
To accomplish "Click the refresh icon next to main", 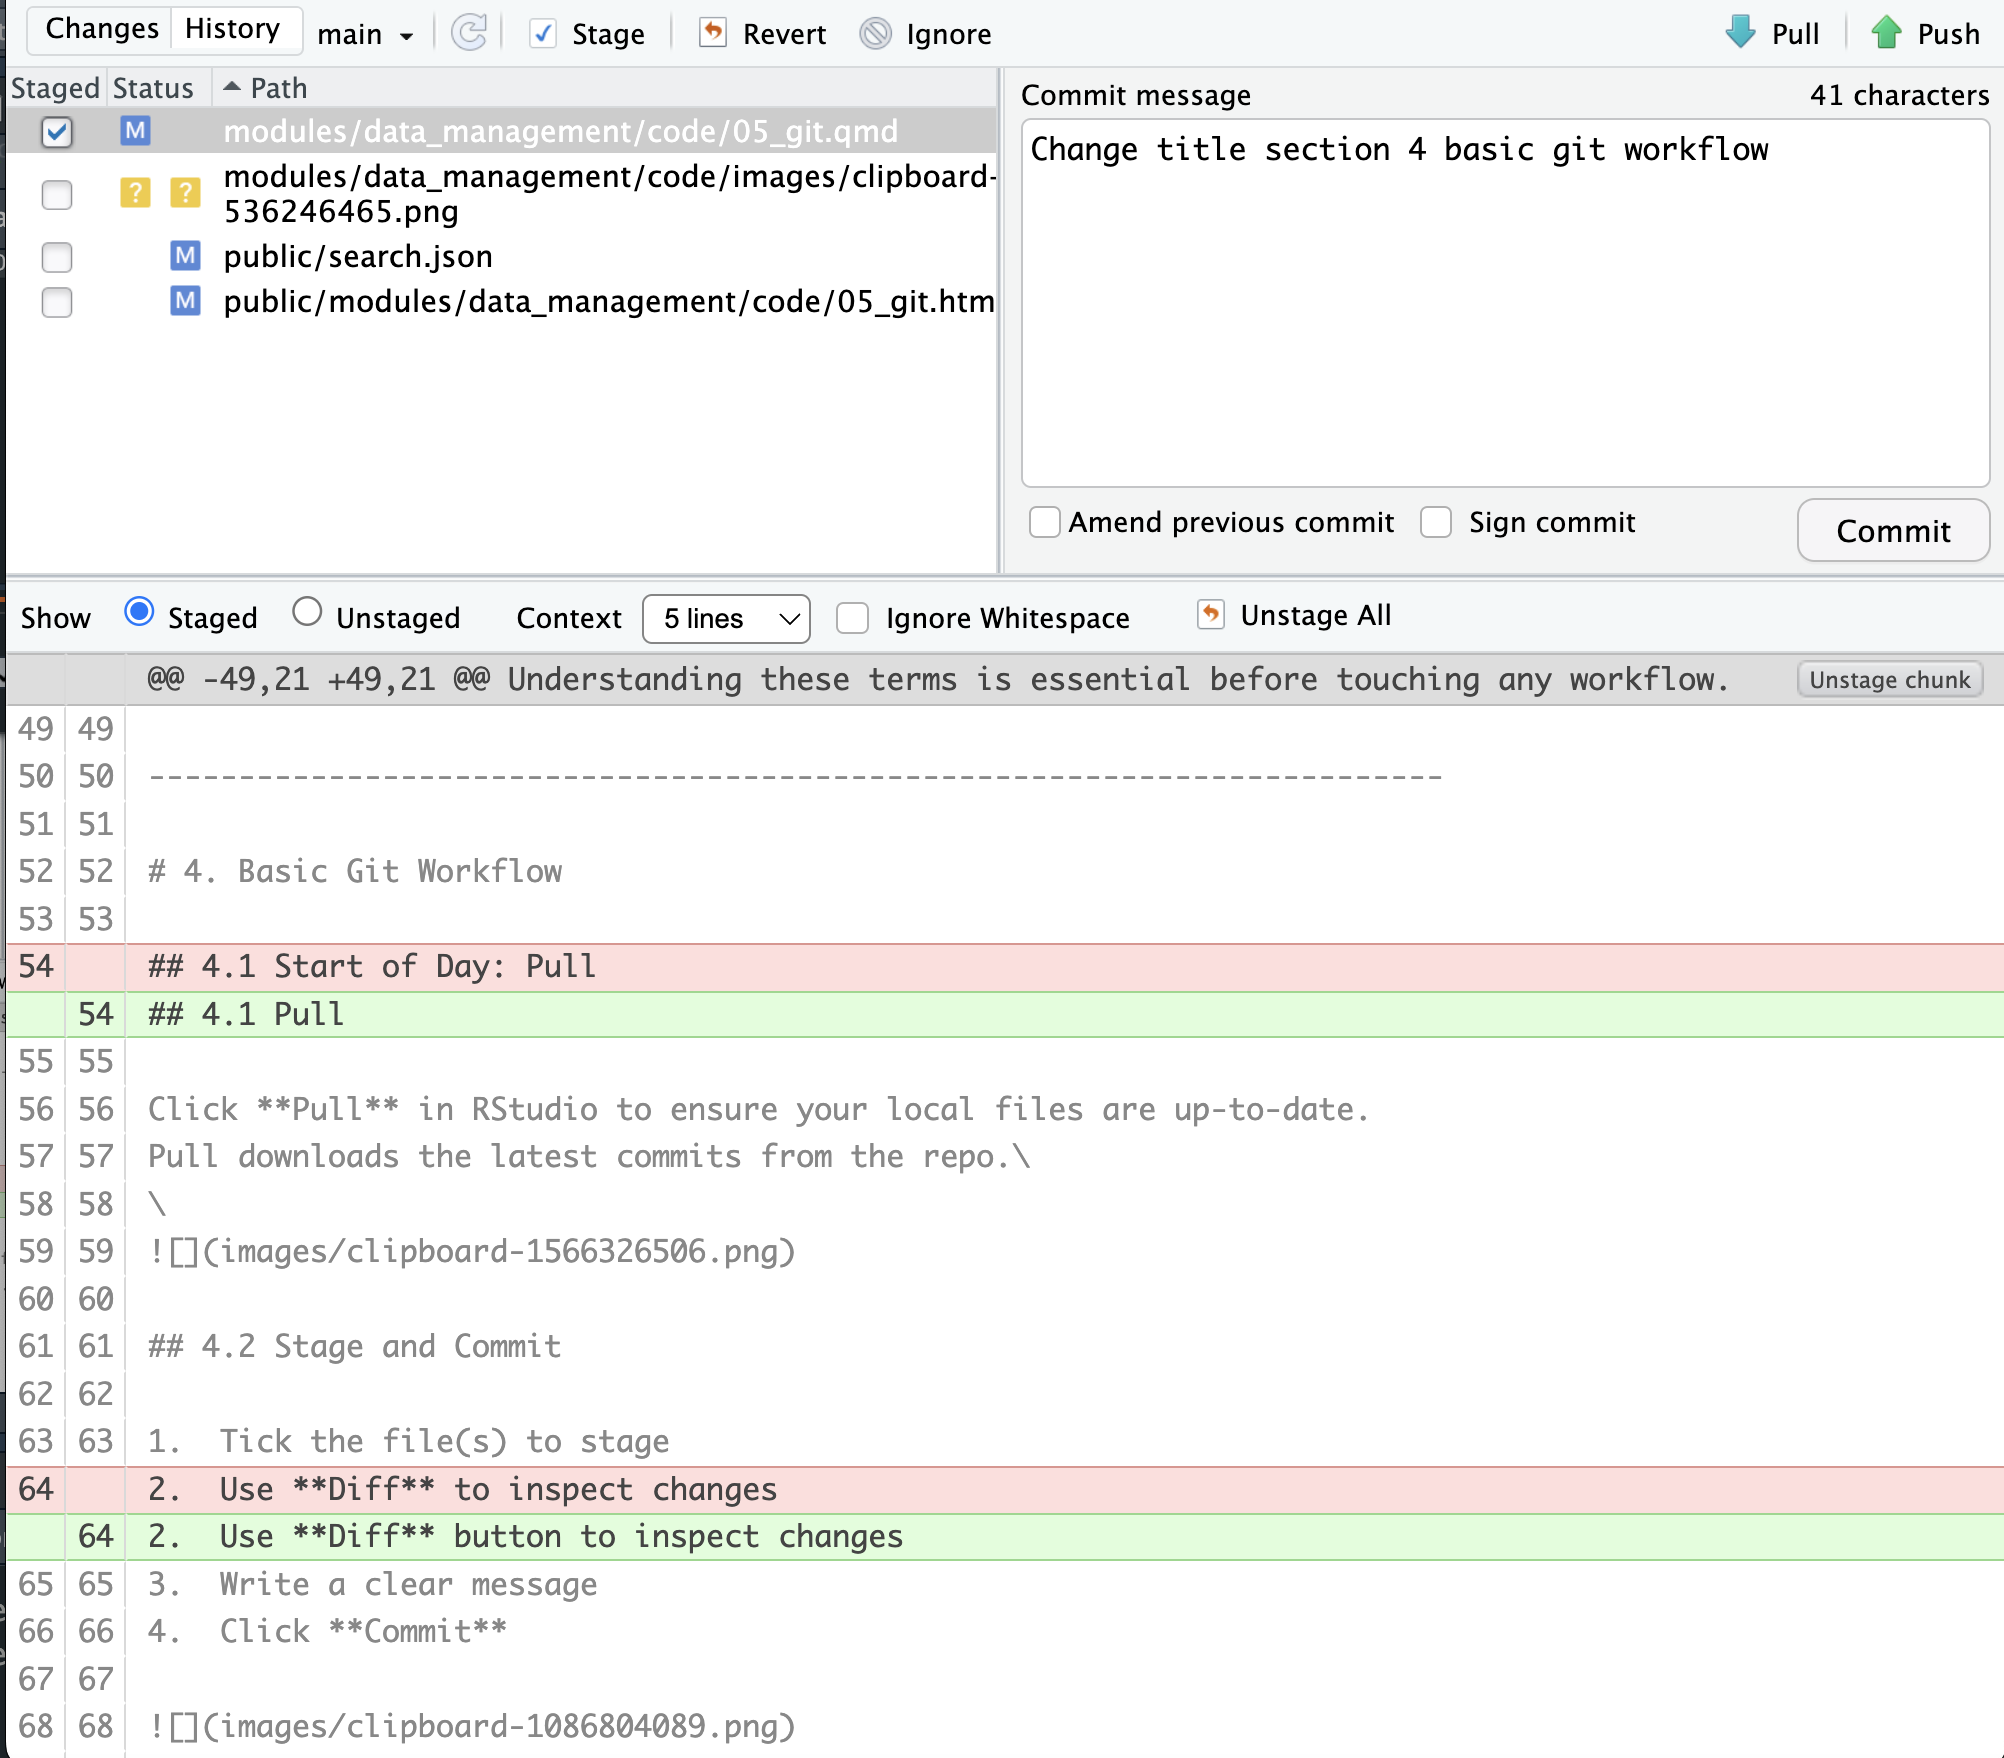I will pyautogui.click(x=468, y=33).
